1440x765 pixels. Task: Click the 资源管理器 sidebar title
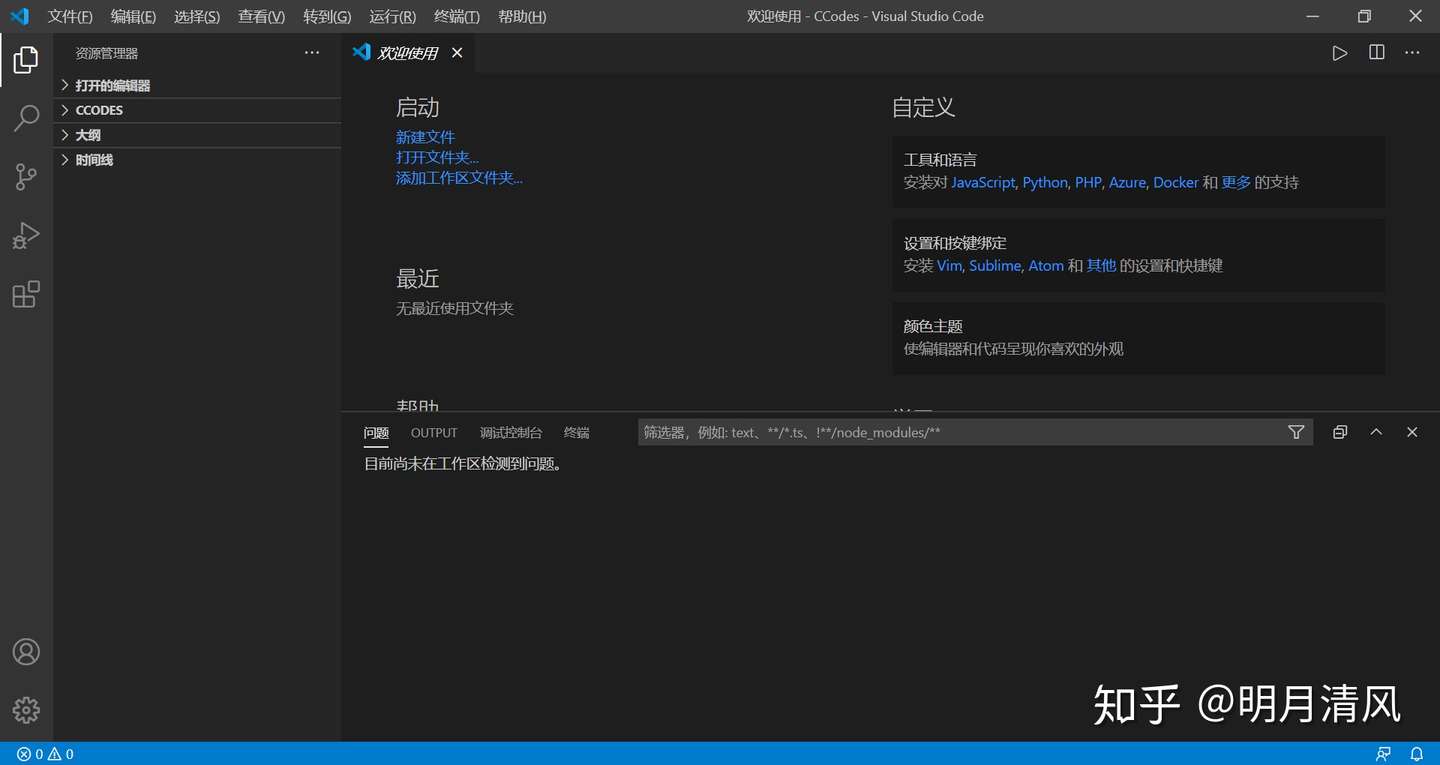point(107,53)
